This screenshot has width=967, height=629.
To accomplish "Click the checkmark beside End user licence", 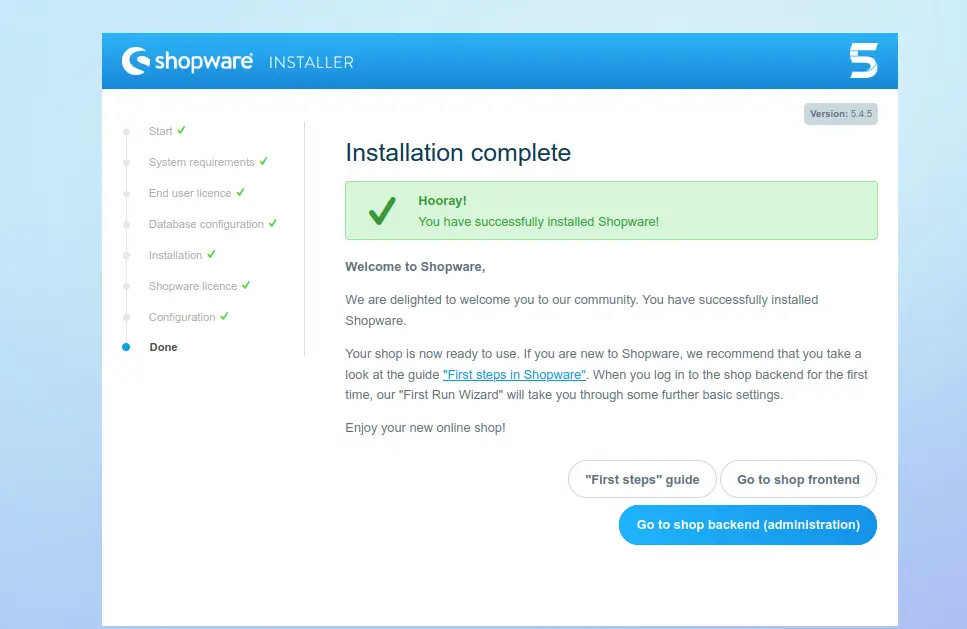I will pyautogui.click(x=241, y=192).
